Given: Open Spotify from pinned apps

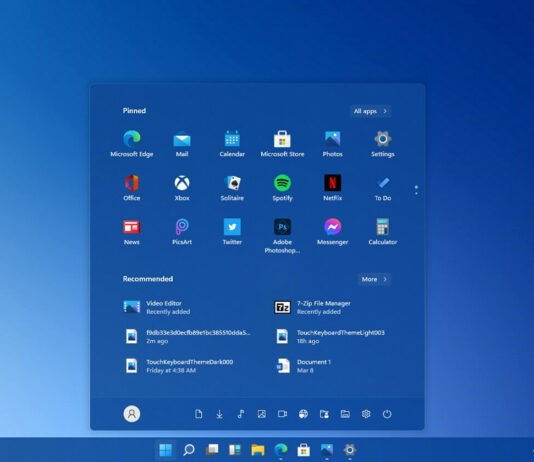Looking at the screenshot, I should coord(282,188).
